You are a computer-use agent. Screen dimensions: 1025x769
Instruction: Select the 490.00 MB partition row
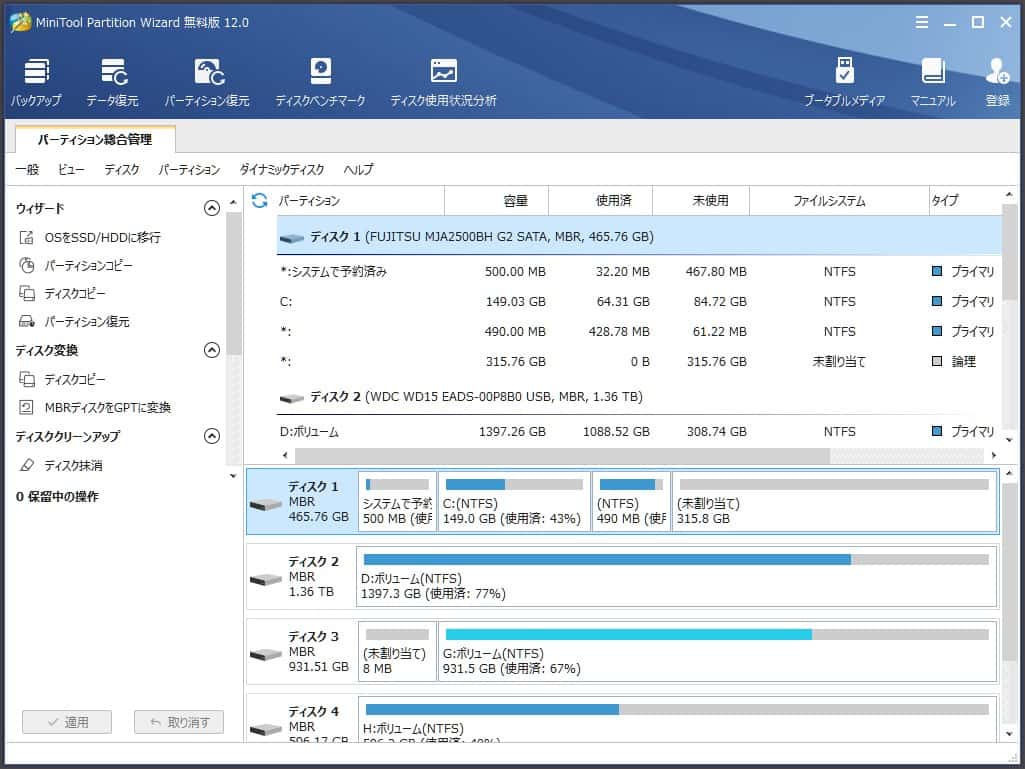click(639, 332)
